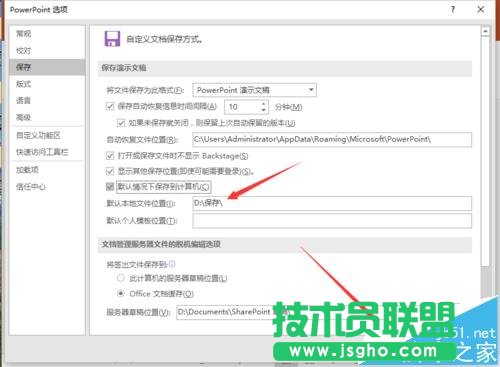The height and width of the screenshot is (367, 500).
Task: Open the save file format dropdown
Action: [x=254, y=90]
